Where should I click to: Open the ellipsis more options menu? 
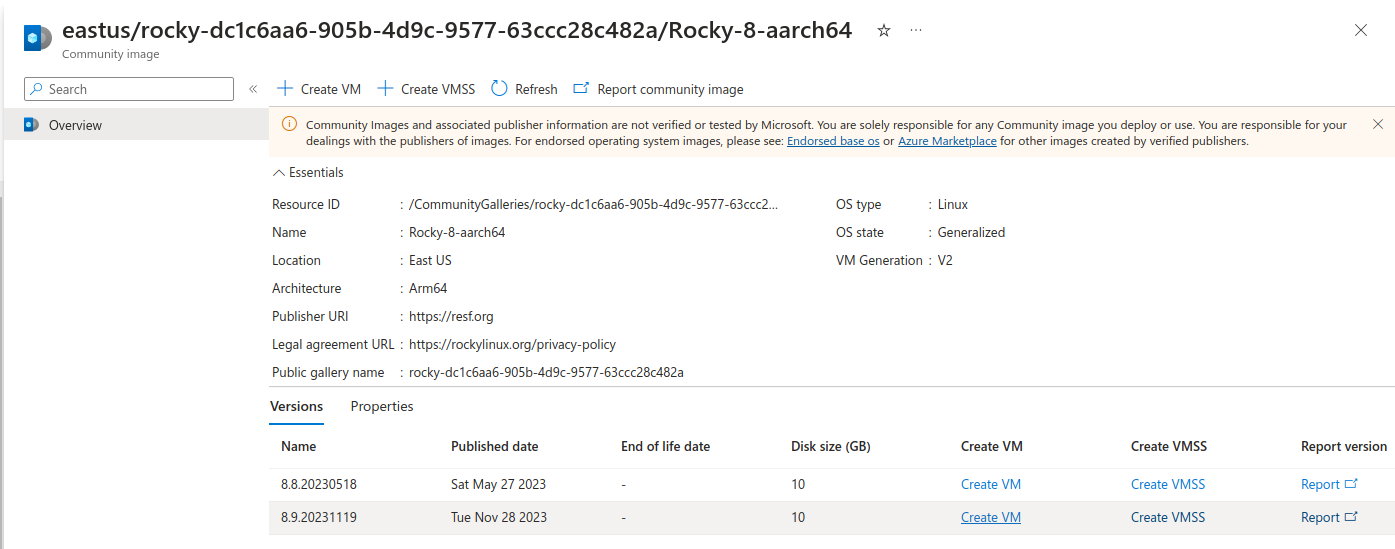pos(915,31)
